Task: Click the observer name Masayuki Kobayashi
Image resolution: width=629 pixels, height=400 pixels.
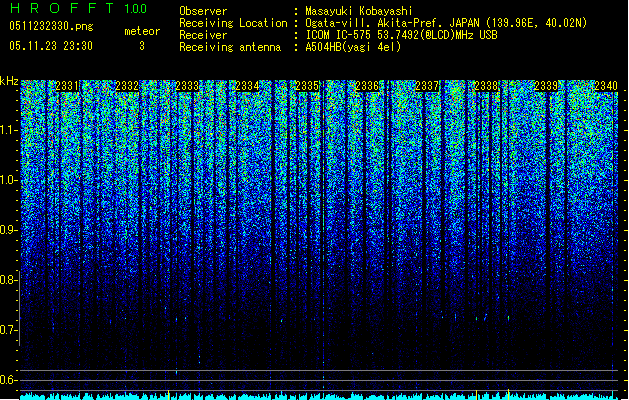Action: point(359,11)
